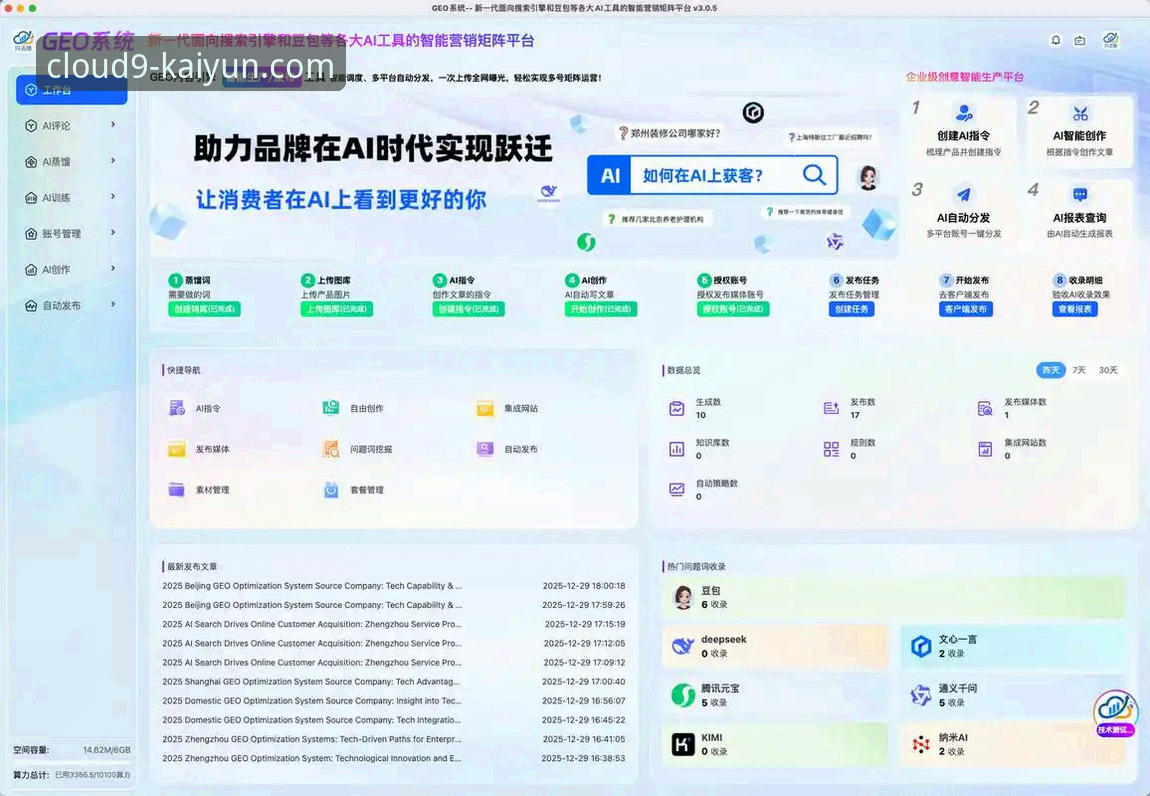This screenshot has width=1150, height=796.
Task: Select the 自由创作 icon in quick navigation
Action: pos(331,406)
